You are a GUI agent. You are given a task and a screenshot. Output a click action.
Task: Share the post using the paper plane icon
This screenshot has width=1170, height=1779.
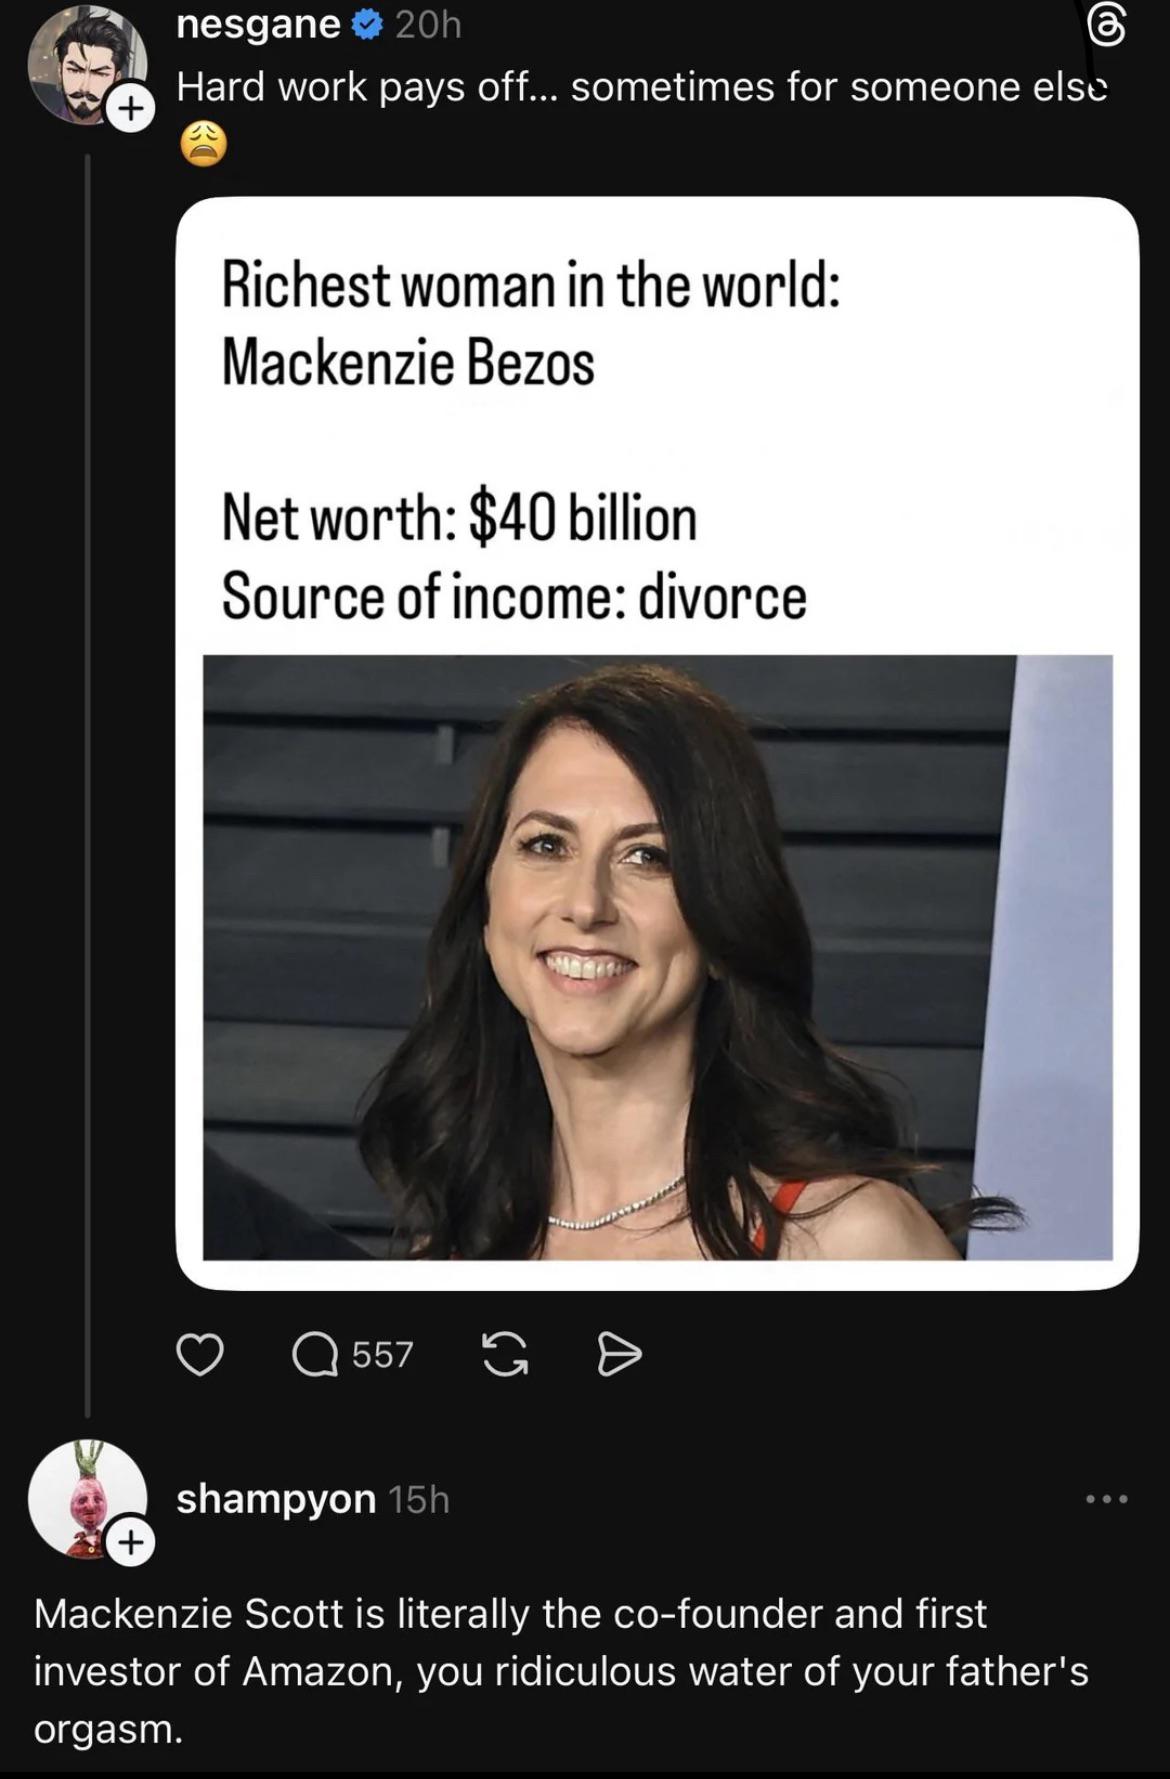[618, 1355]
